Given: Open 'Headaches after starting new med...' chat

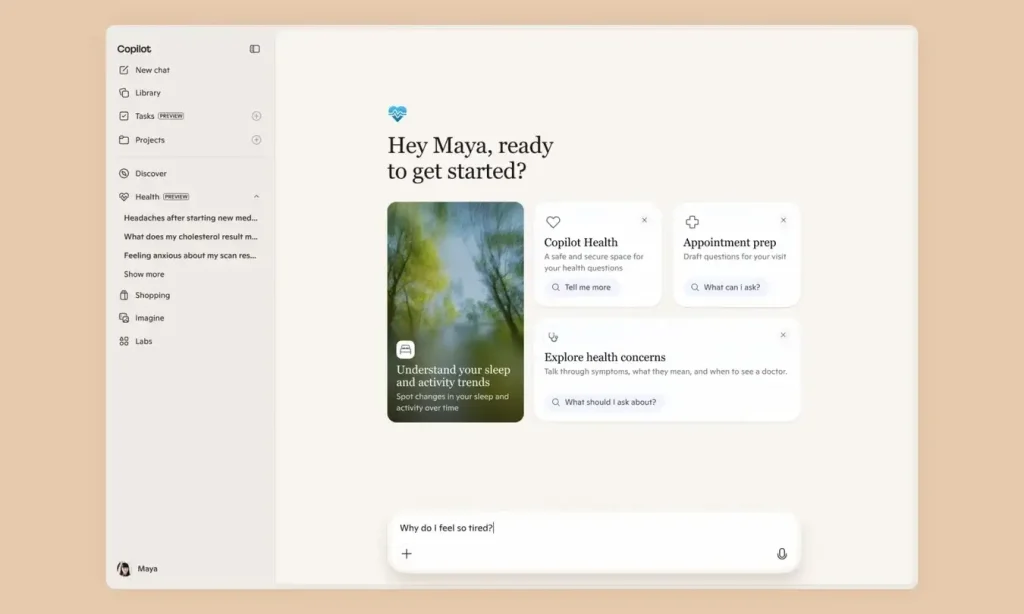Looking at the screenshot, I should tap(191, 218).
